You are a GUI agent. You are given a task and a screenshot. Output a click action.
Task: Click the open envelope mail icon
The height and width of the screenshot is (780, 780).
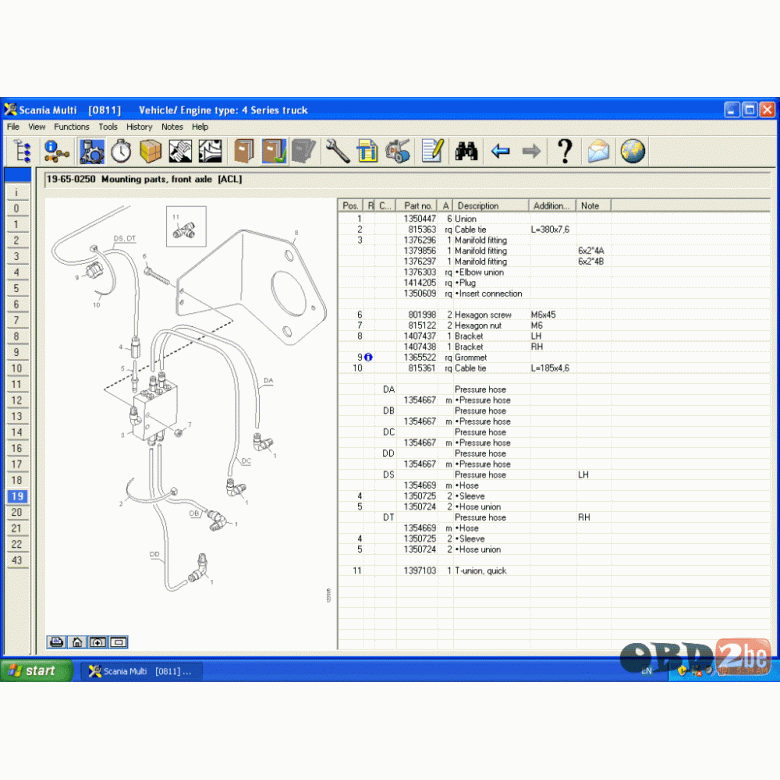coord(598,151)
